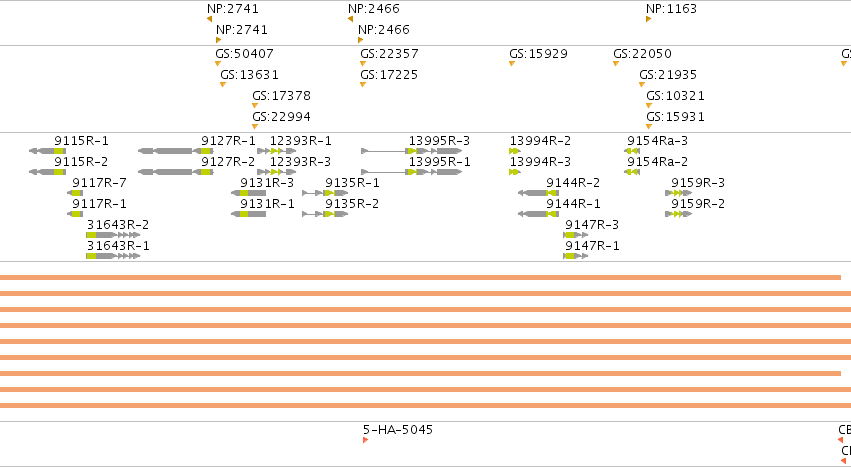Click the 12393R-1 label text
This screenshot has width=851, height=467.
tap(301, 141)
